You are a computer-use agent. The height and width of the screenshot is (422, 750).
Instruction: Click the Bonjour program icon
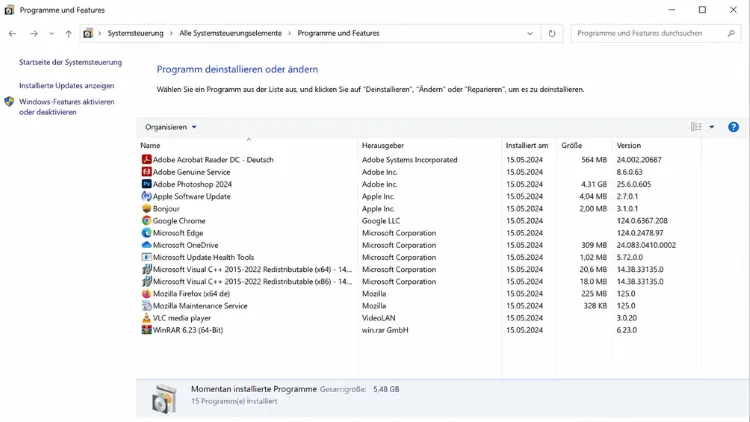(146, 209)
